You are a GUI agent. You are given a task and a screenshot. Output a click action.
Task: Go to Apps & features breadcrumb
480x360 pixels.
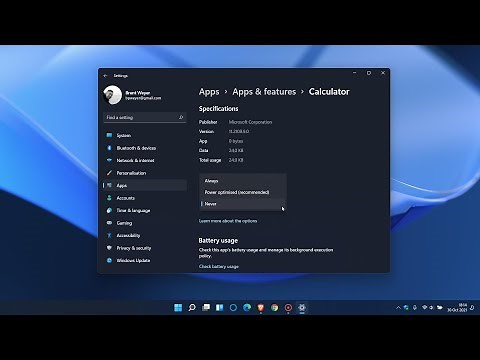[x=264, y=92]
